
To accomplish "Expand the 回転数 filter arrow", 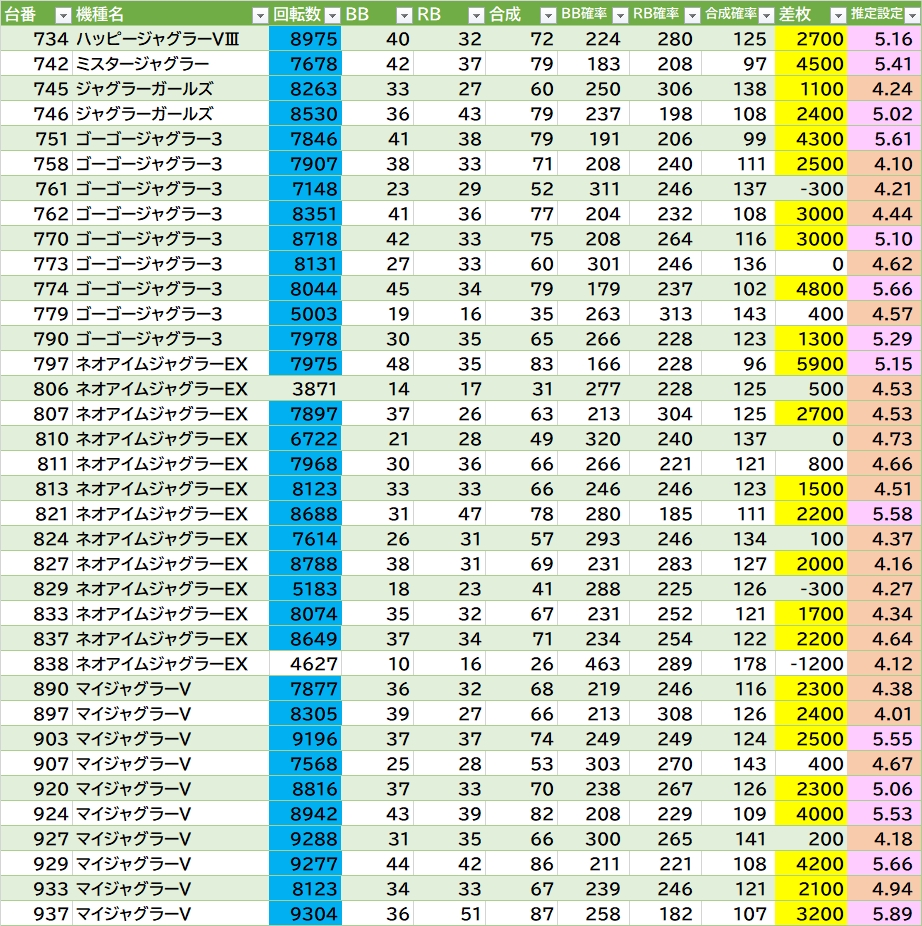I will tap(331, 15).
